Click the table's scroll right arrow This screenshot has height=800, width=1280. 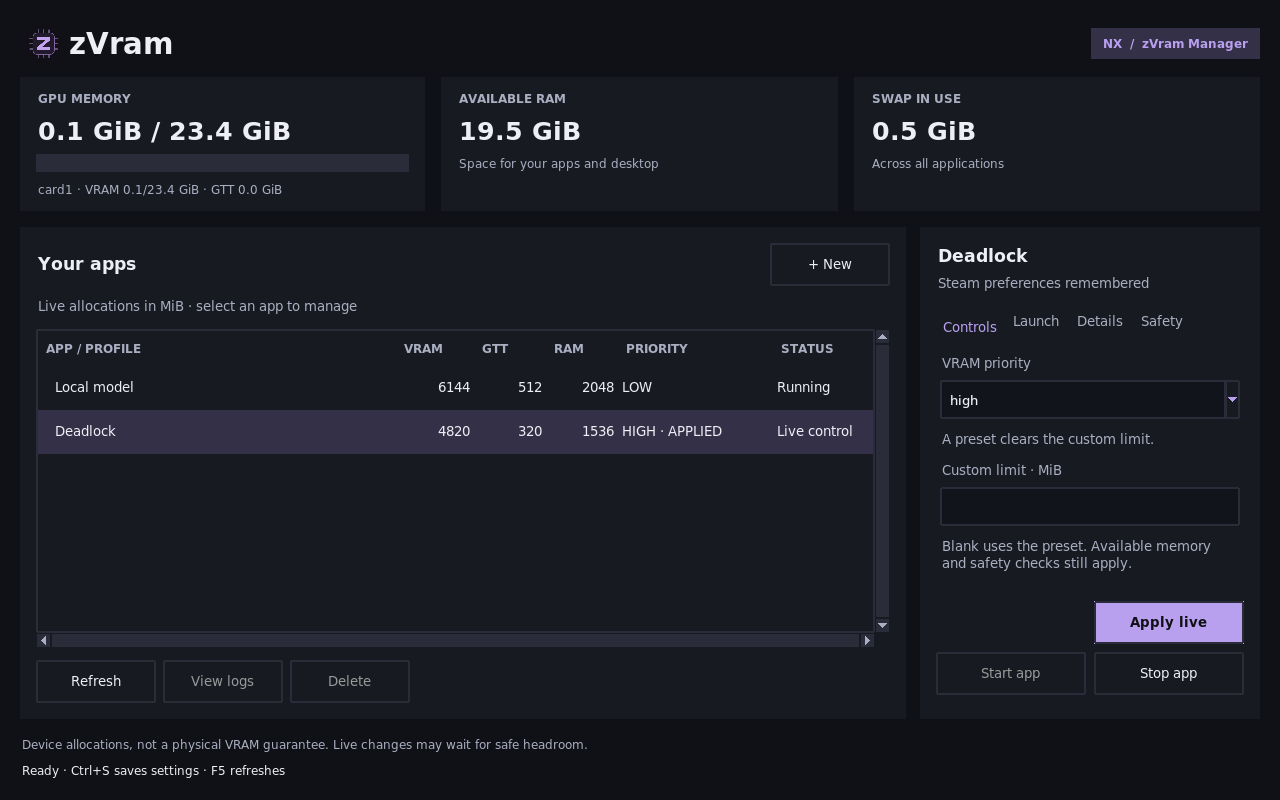pos(867,640)
